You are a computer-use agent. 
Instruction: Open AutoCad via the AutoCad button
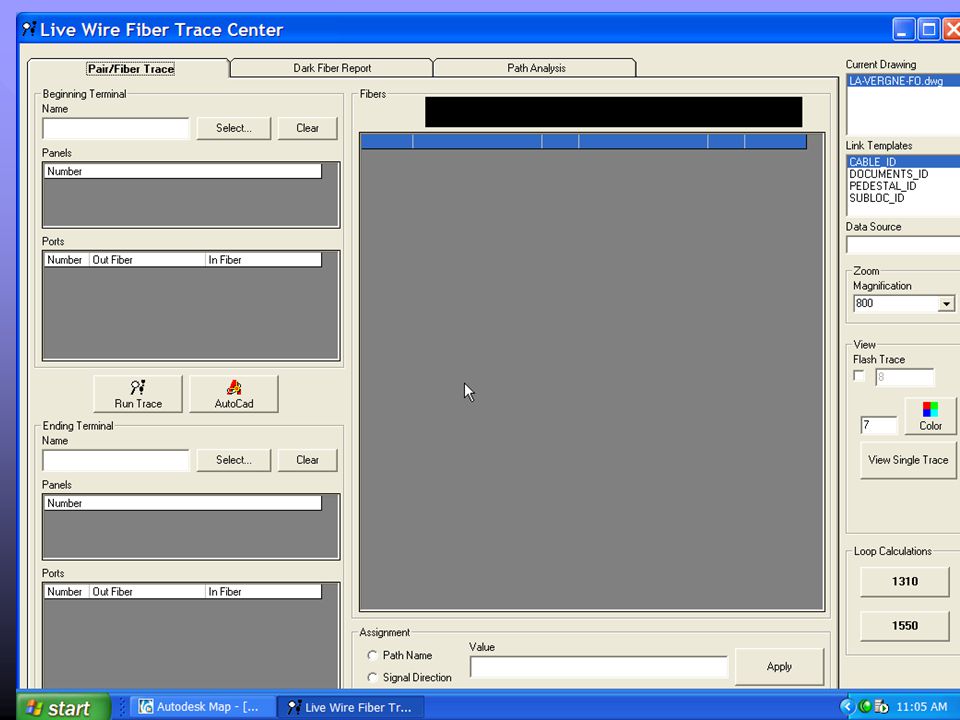coord(234,394)
